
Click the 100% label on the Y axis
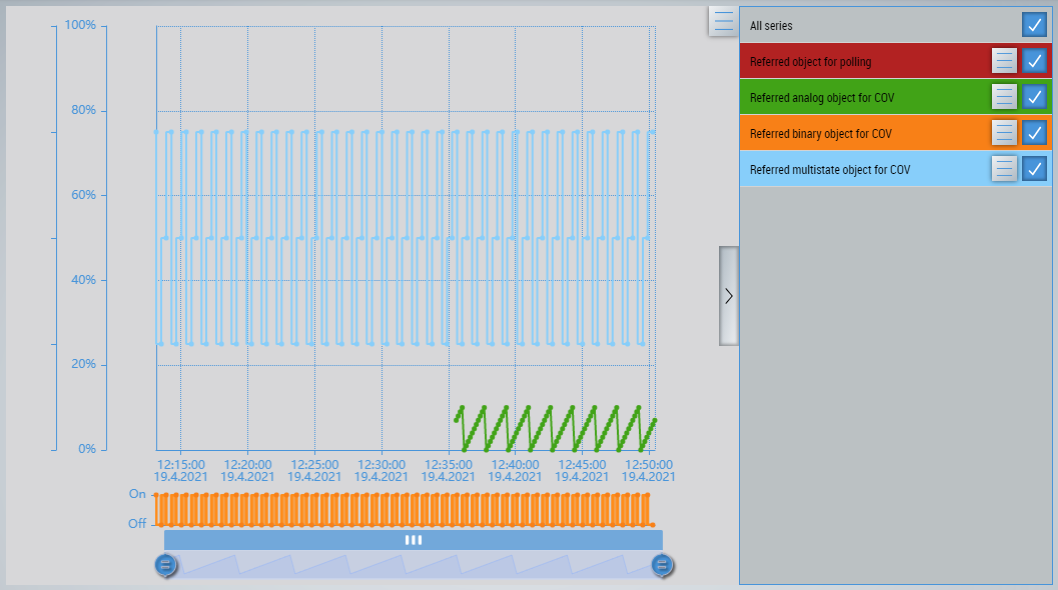pos(80,25)
